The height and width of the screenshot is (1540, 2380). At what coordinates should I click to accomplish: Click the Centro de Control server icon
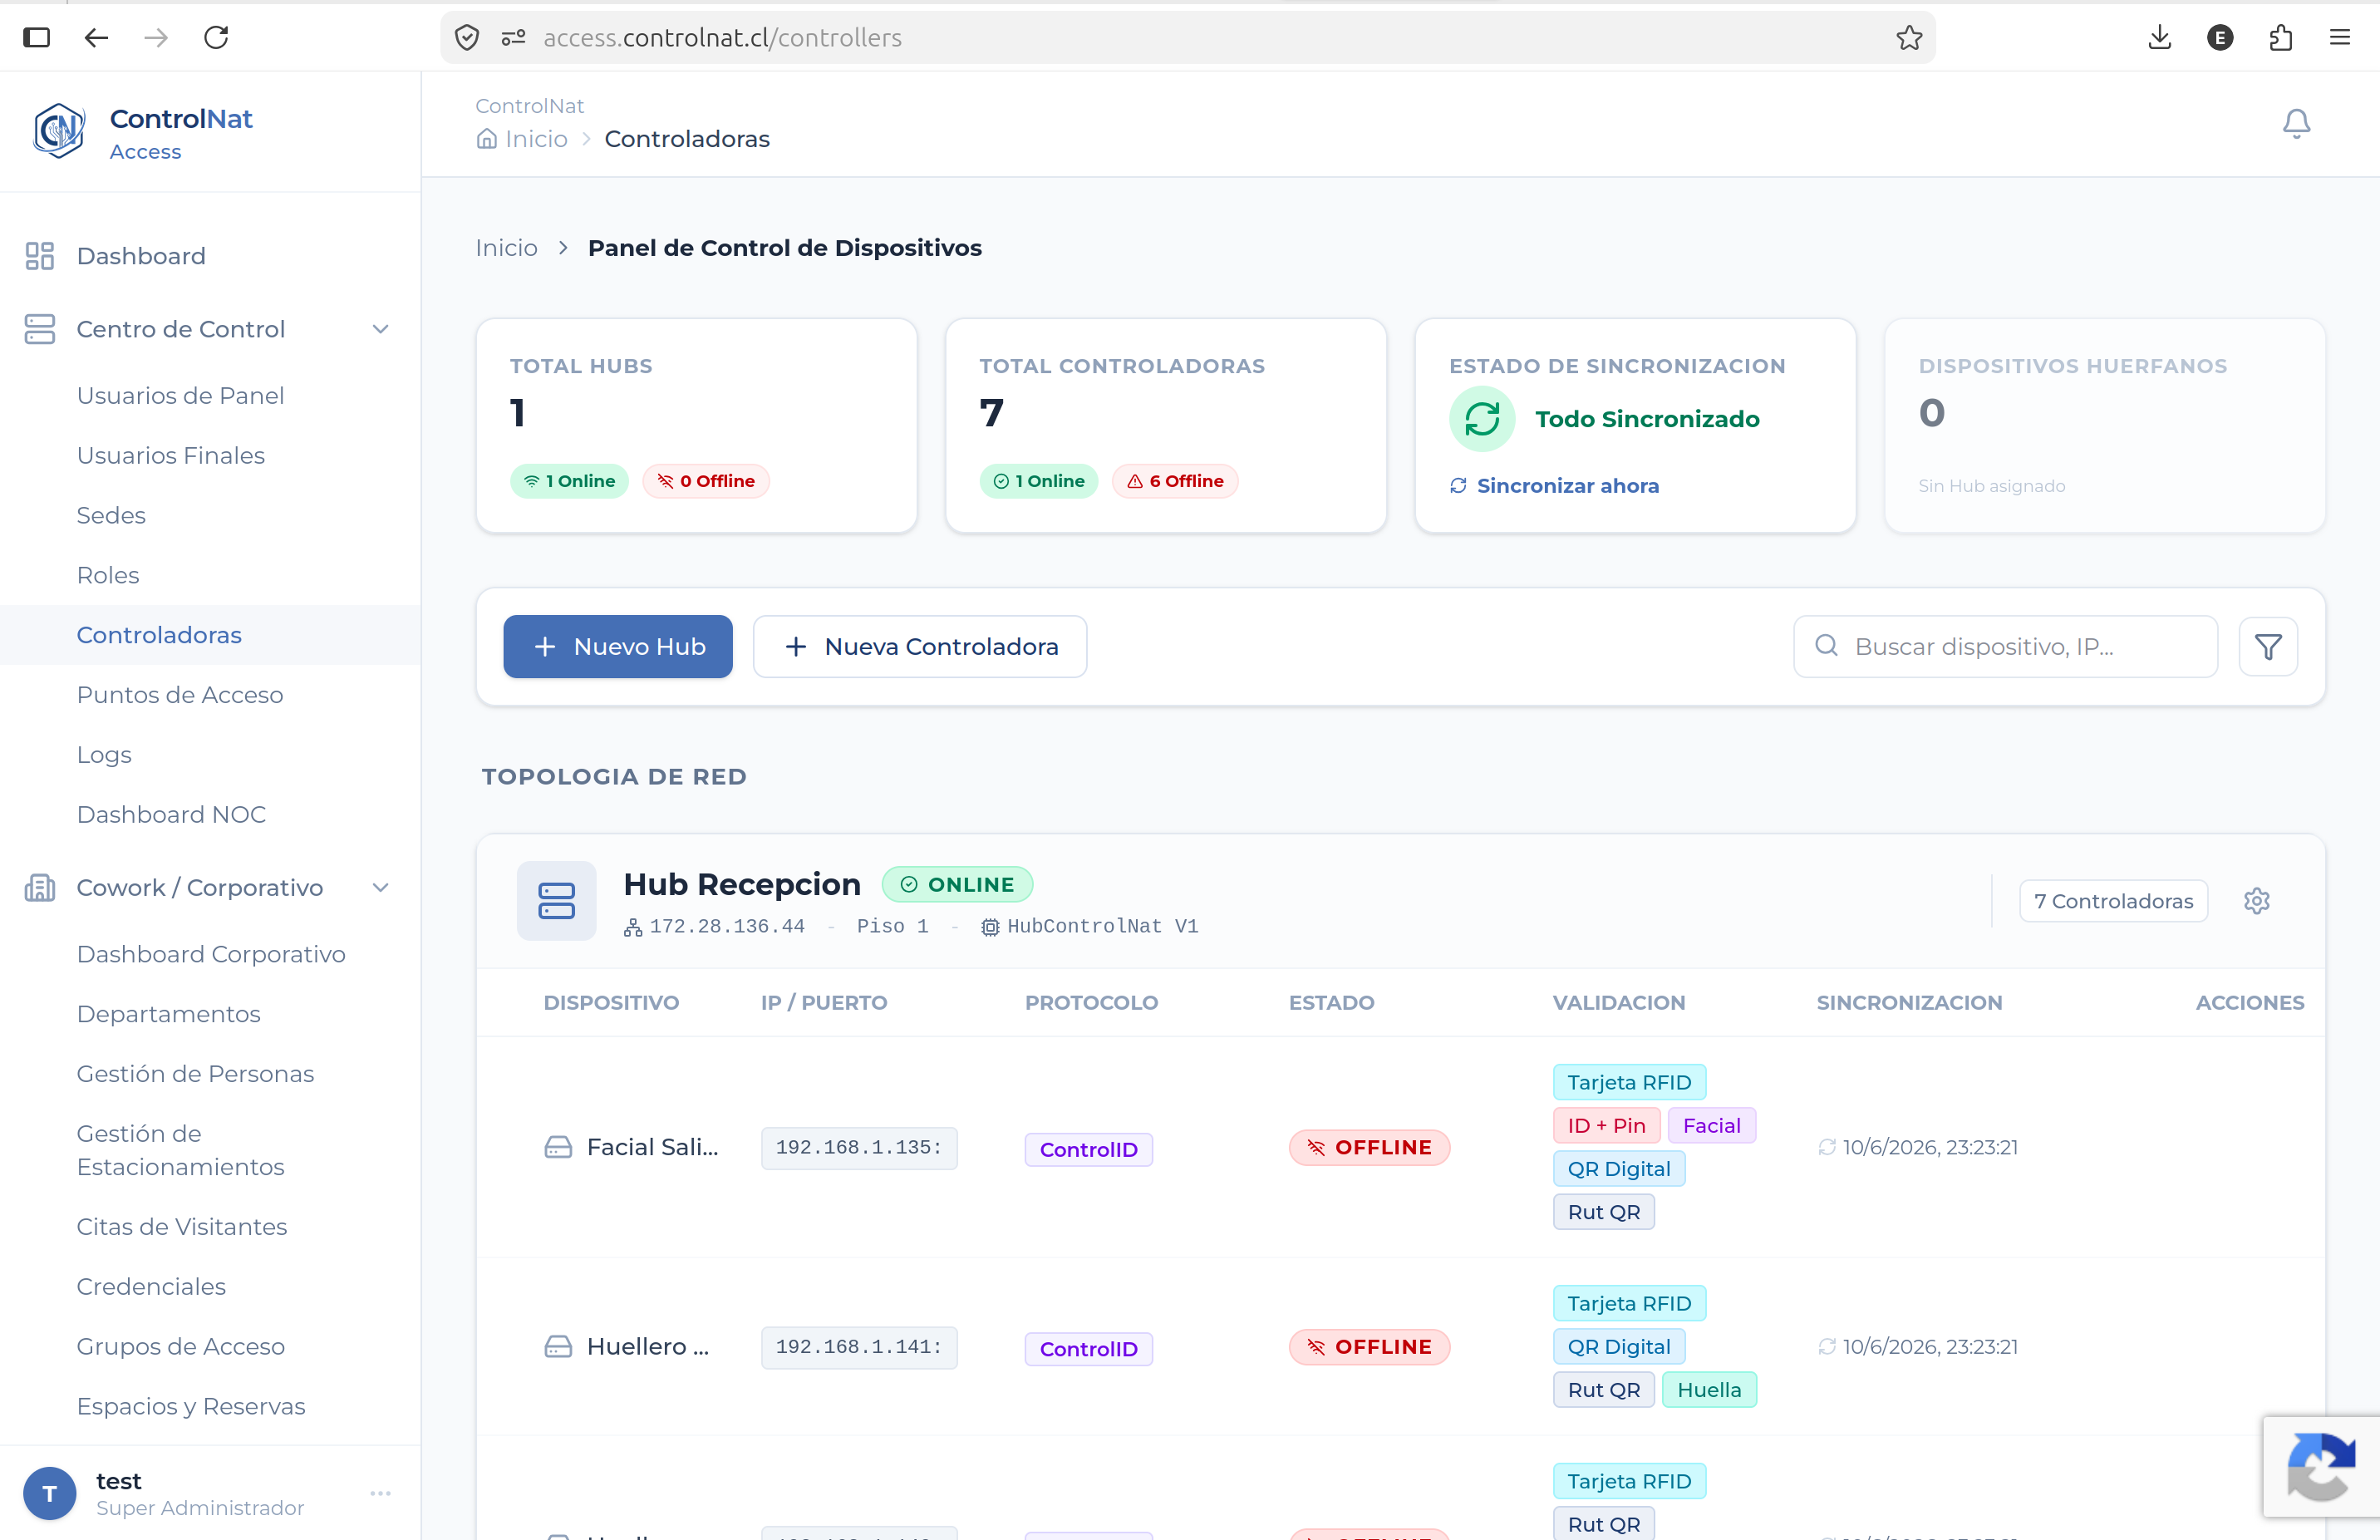pyautogui.click(x=40, y=329)
